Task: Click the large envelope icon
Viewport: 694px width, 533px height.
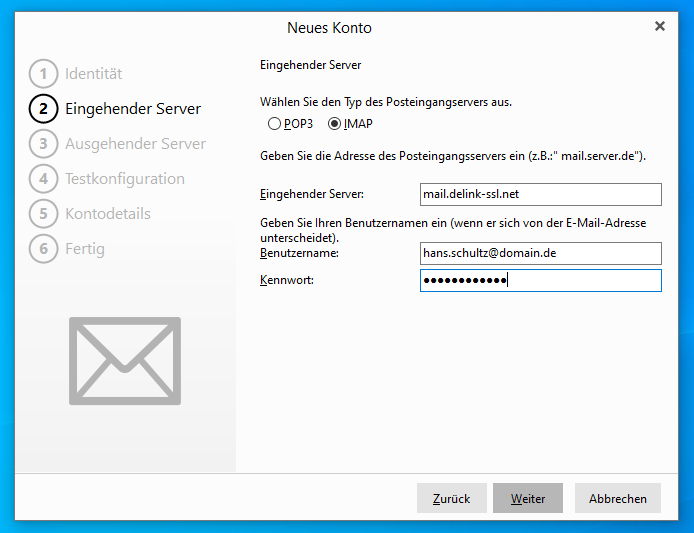Action: tap(125, 360)
